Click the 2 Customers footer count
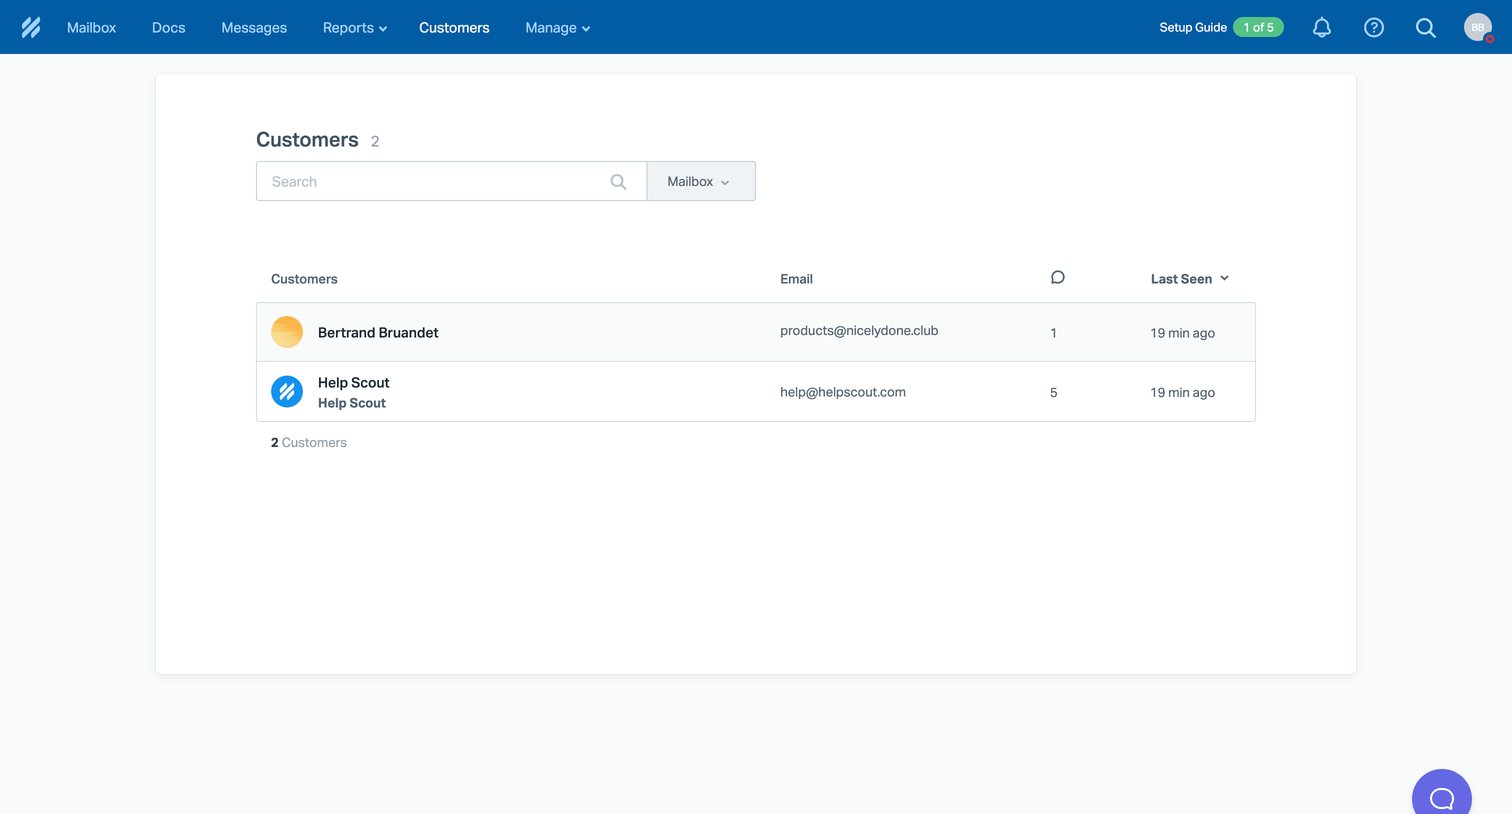 pos(309,442)
